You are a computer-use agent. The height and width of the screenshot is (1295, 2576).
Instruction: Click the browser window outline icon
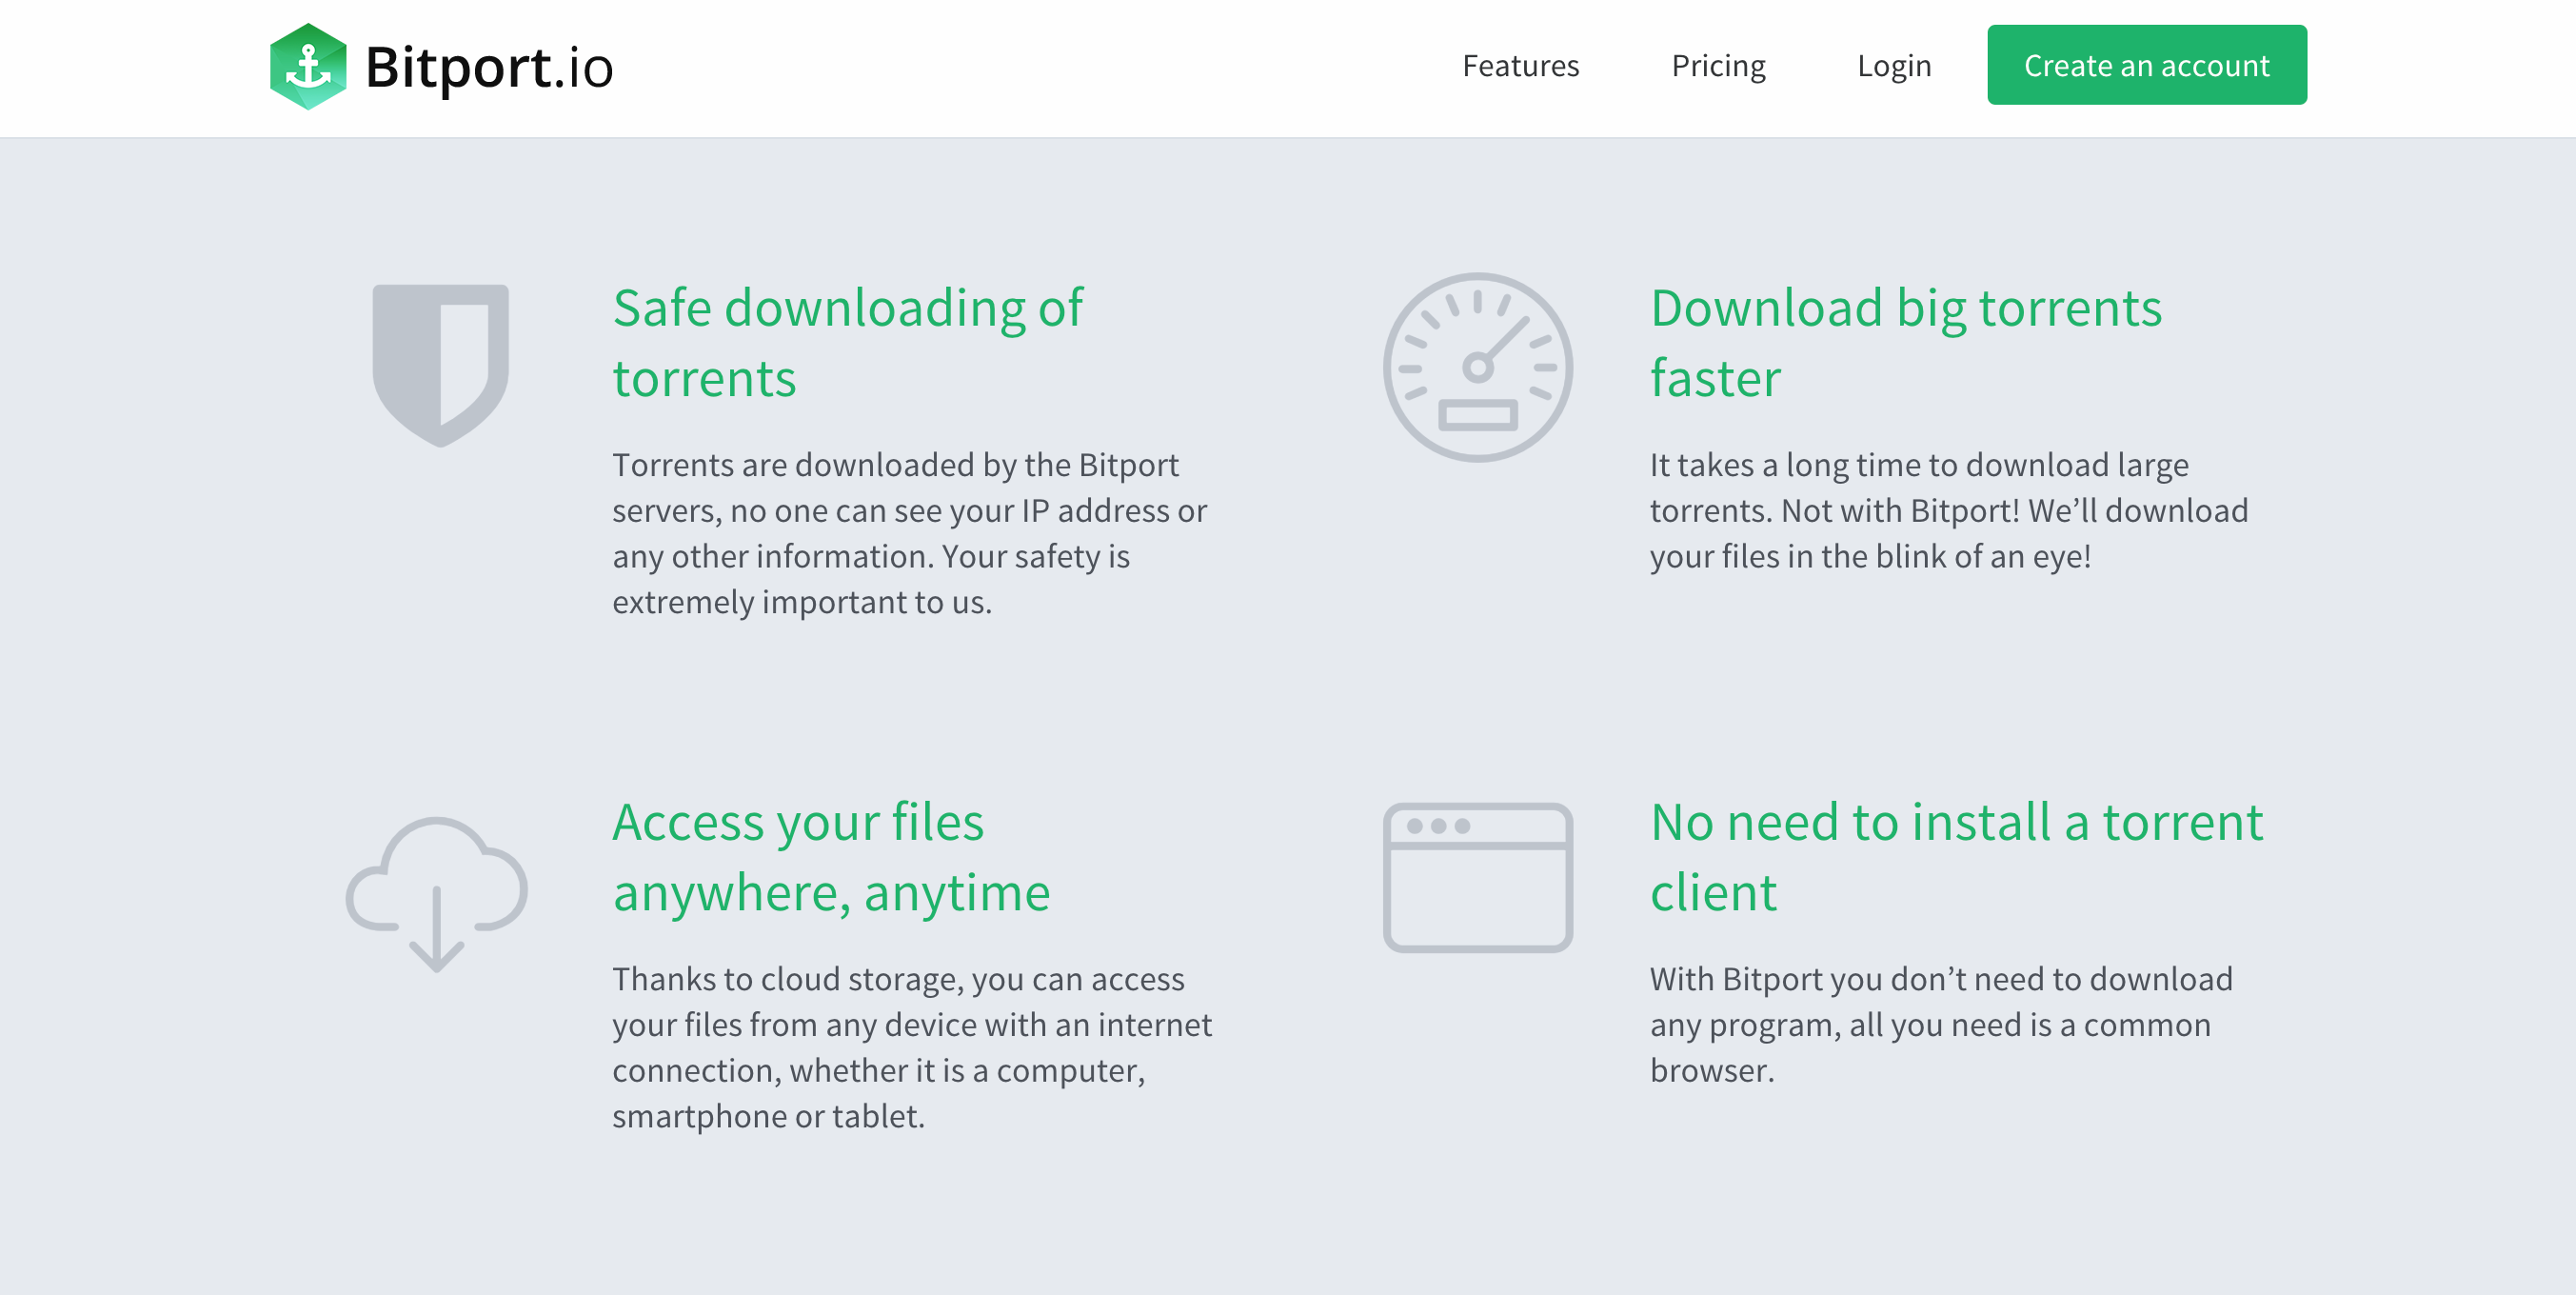click(1477, 877)
